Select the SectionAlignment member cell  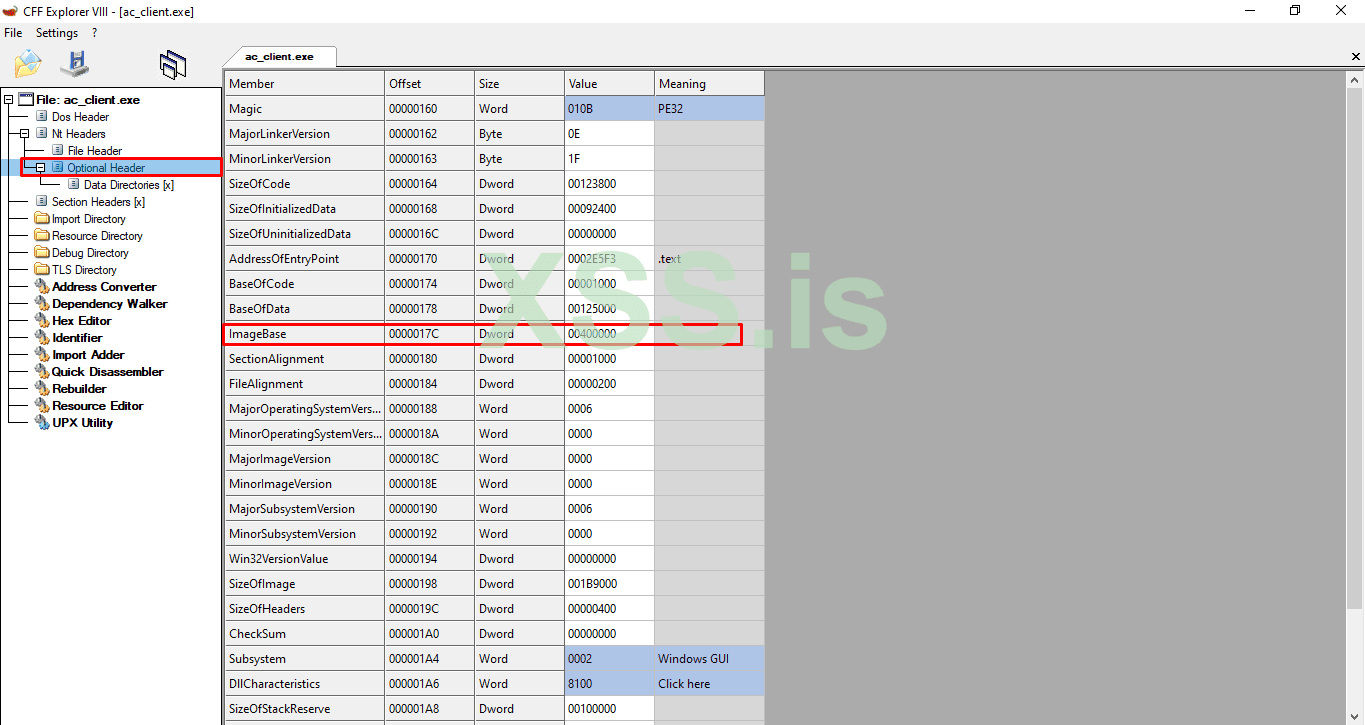point(305,359)
